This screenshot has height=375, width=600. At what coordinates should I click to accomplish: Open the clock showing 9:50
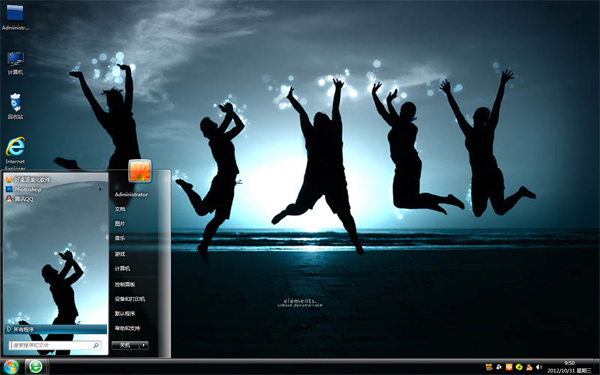pos(569,367)
